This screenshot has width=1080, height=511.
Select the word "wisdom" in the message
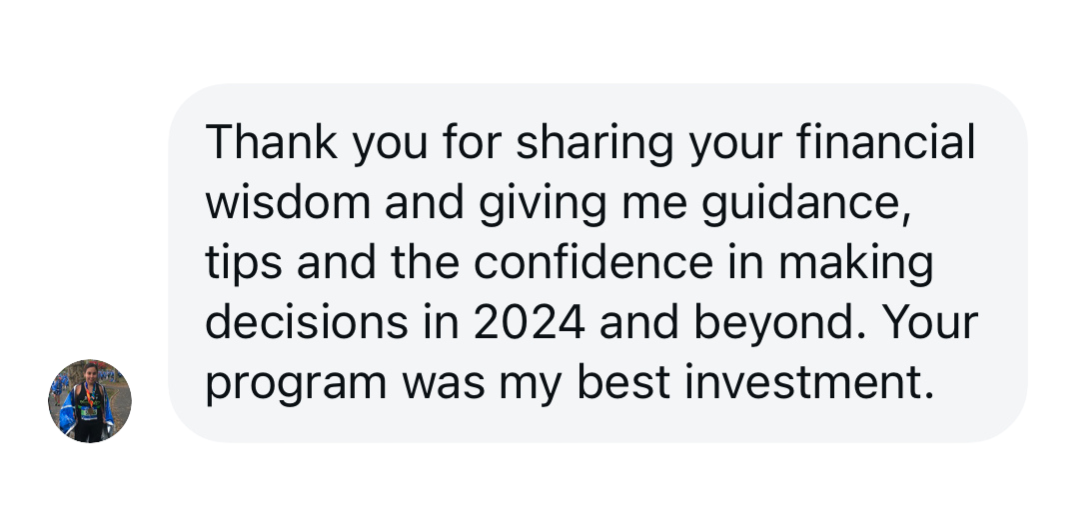[x=287, y=202]
